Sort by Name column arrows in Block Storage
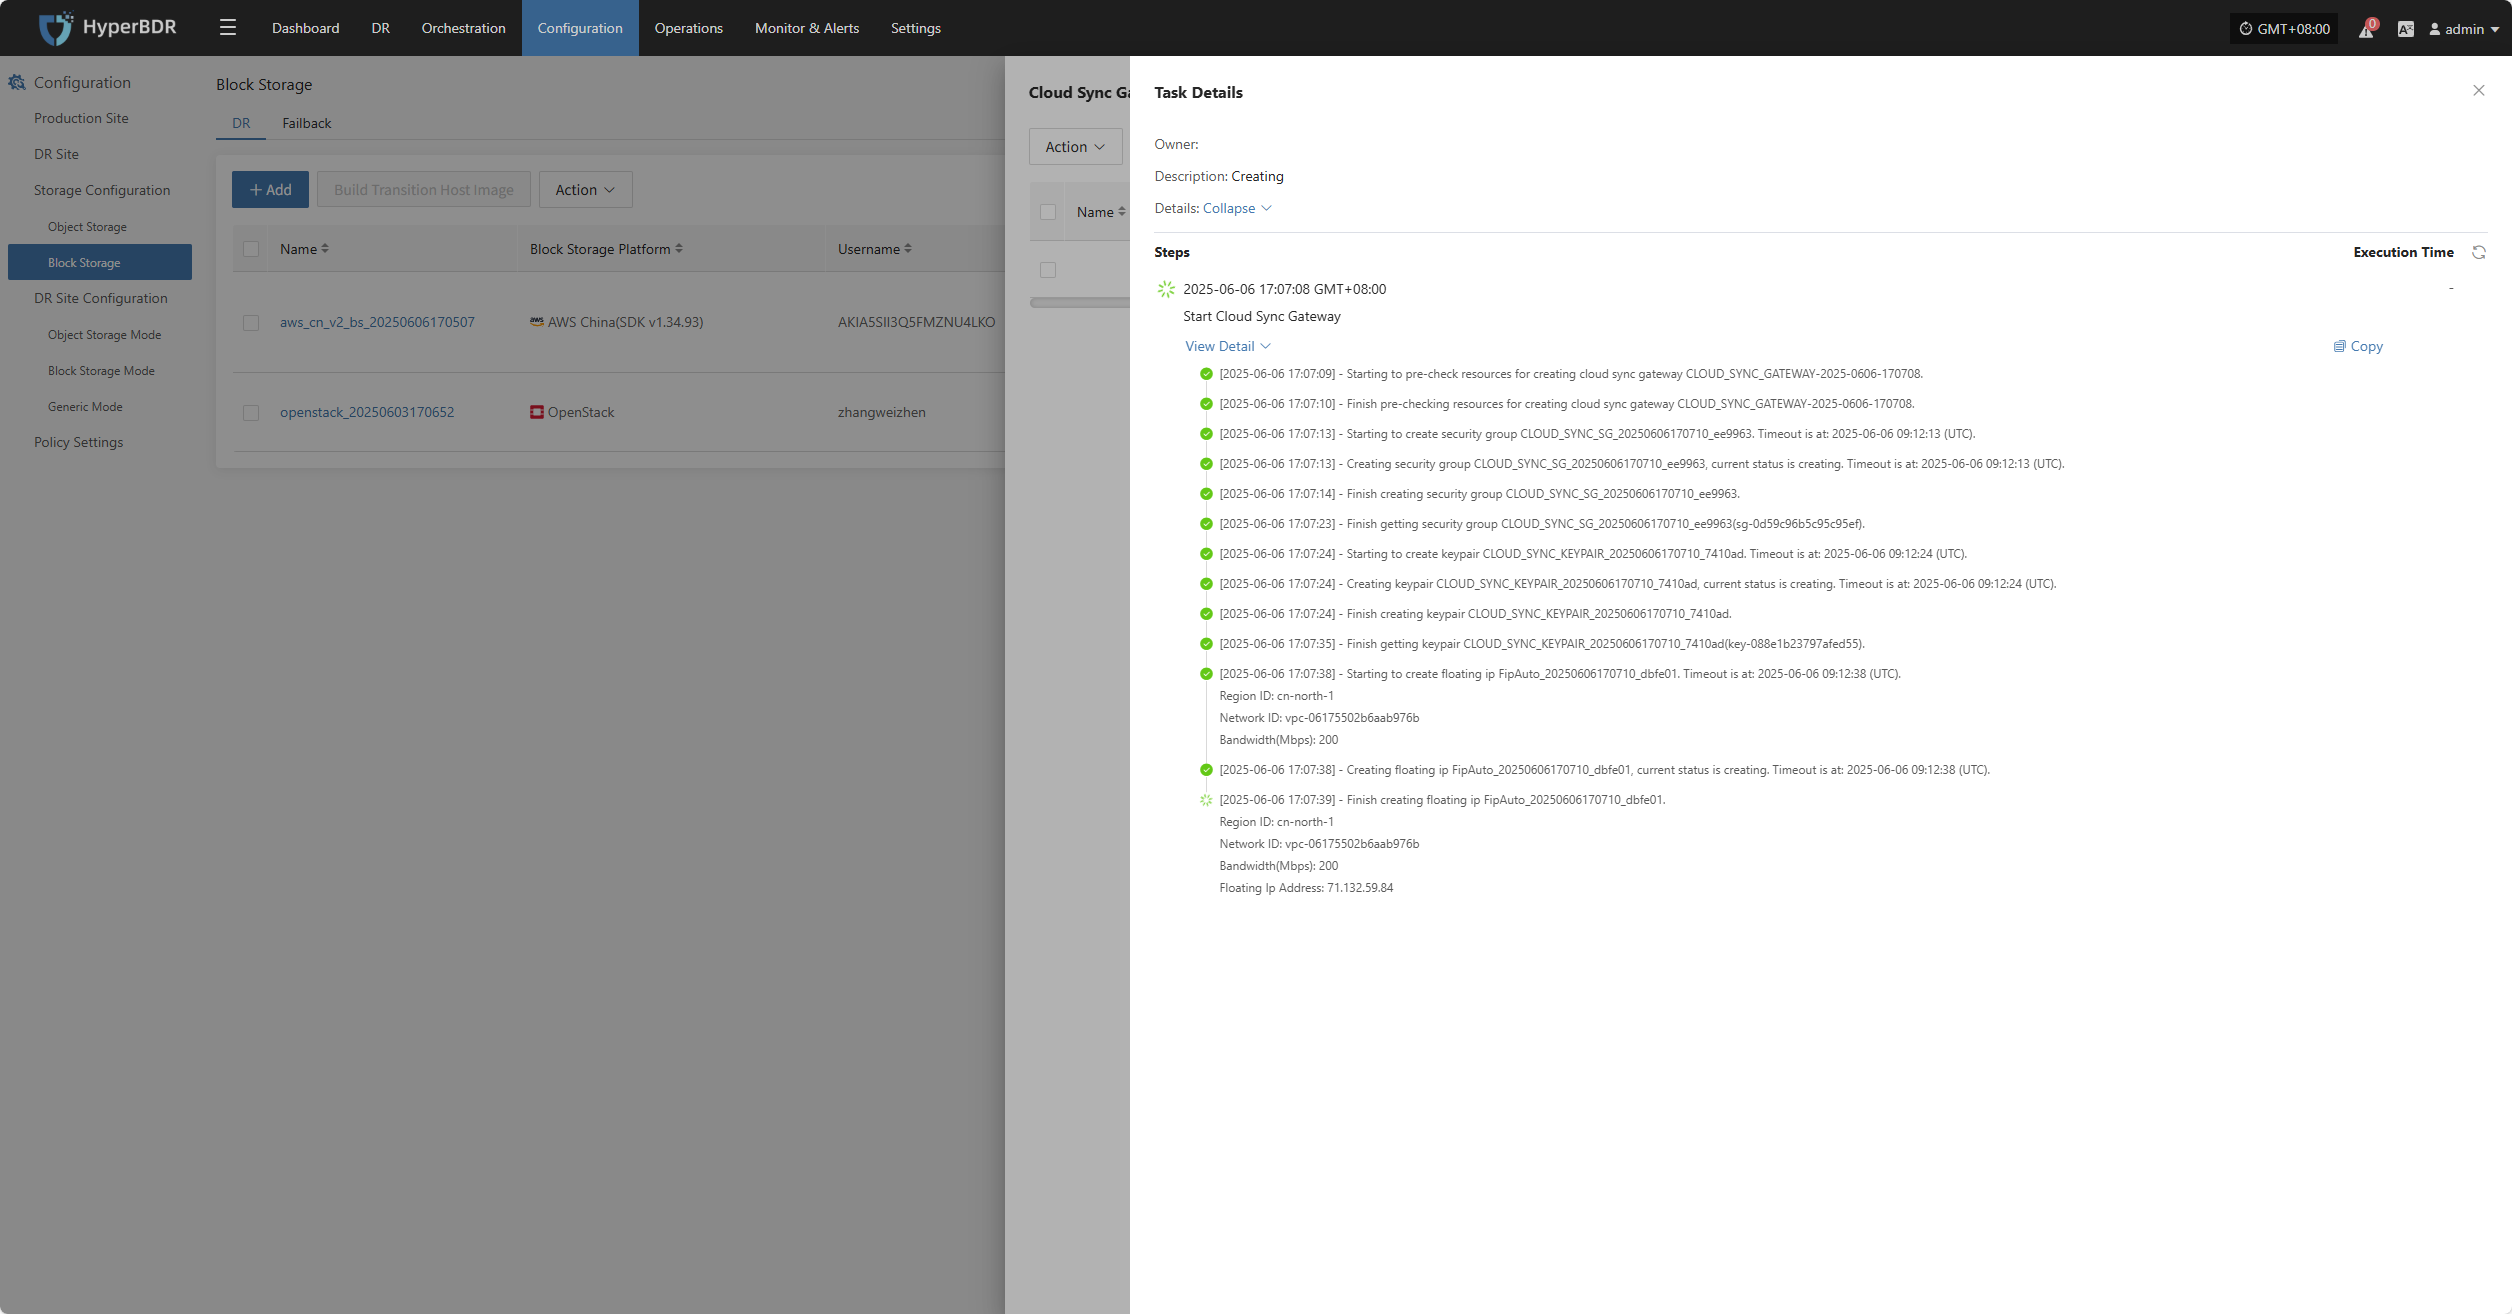The width and height of the screenshot is (2512, 1314). (x=325, y=249)
